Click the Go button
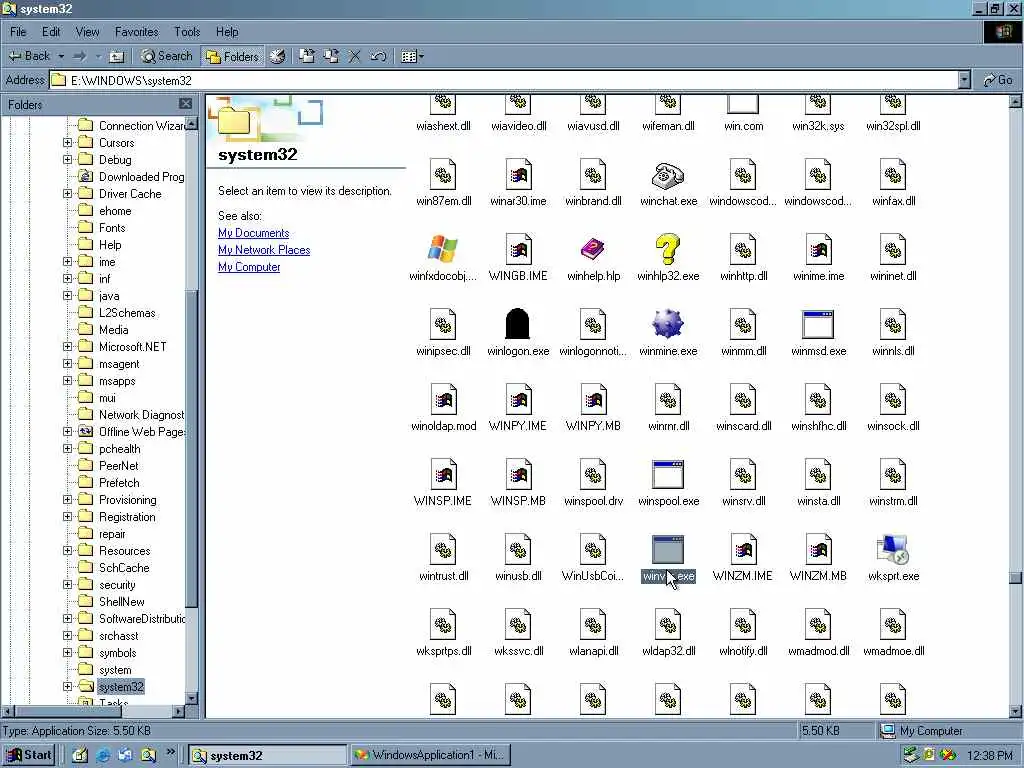1024x768 pixels. pos(998,80)
